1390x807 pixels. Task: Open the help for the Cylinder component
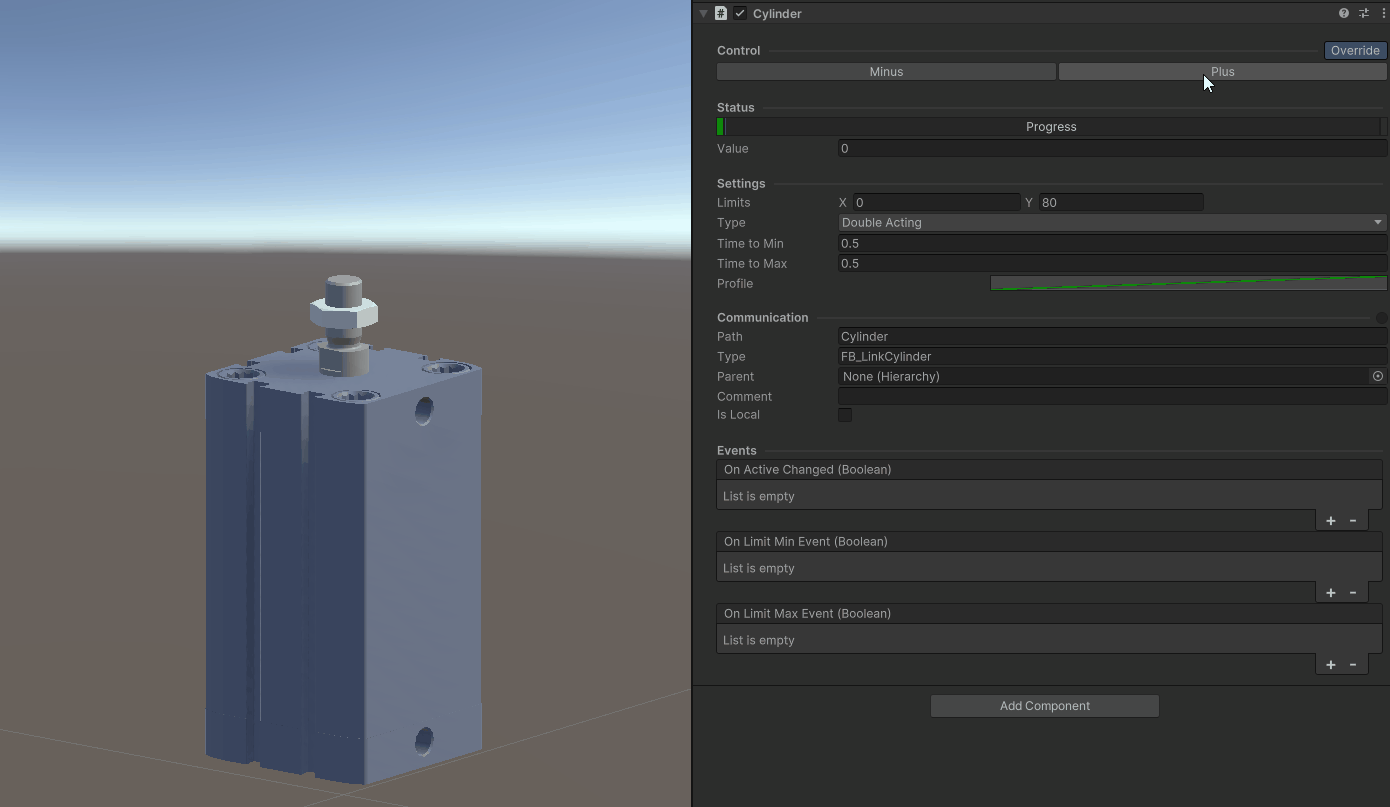[x=1343, y=13]
